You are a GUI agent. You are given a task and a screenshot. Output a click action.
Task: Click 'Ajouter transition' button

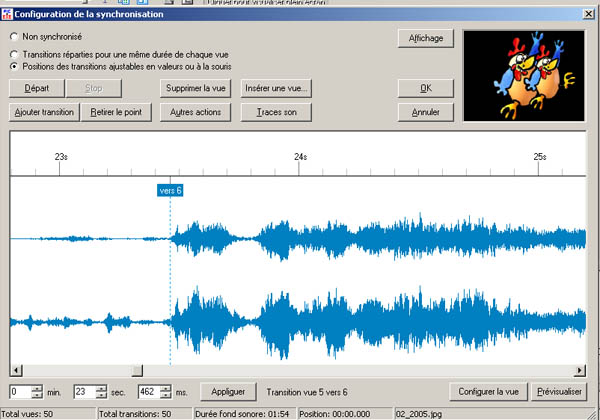[x=44, y=112]
